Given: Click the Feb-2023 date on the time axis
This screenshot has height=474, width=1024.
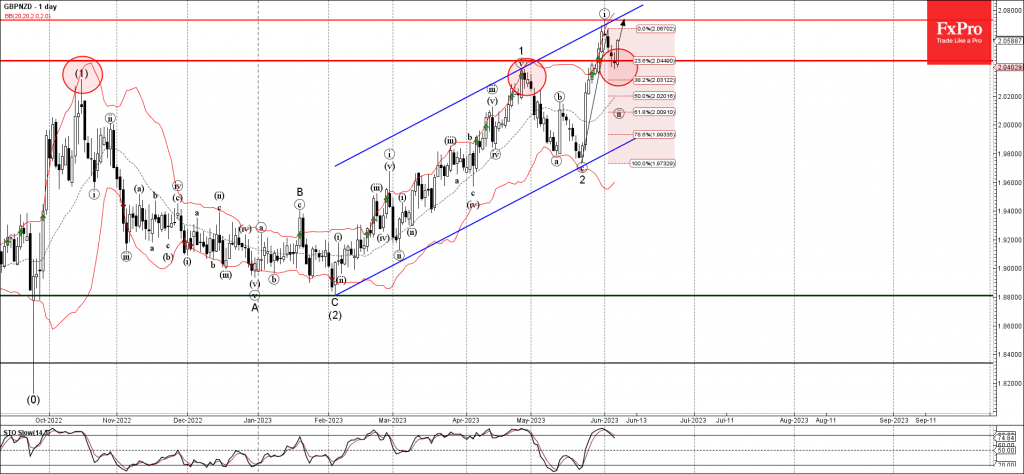Looking at the screenshot, I should 329,421.
